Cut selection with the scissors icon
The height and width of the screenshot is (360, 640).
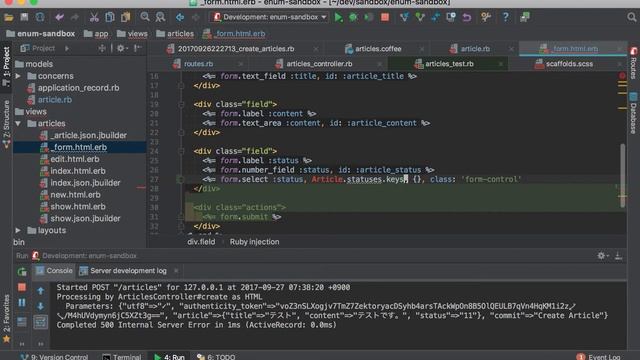pyautogui.click(x=94, y=17)
